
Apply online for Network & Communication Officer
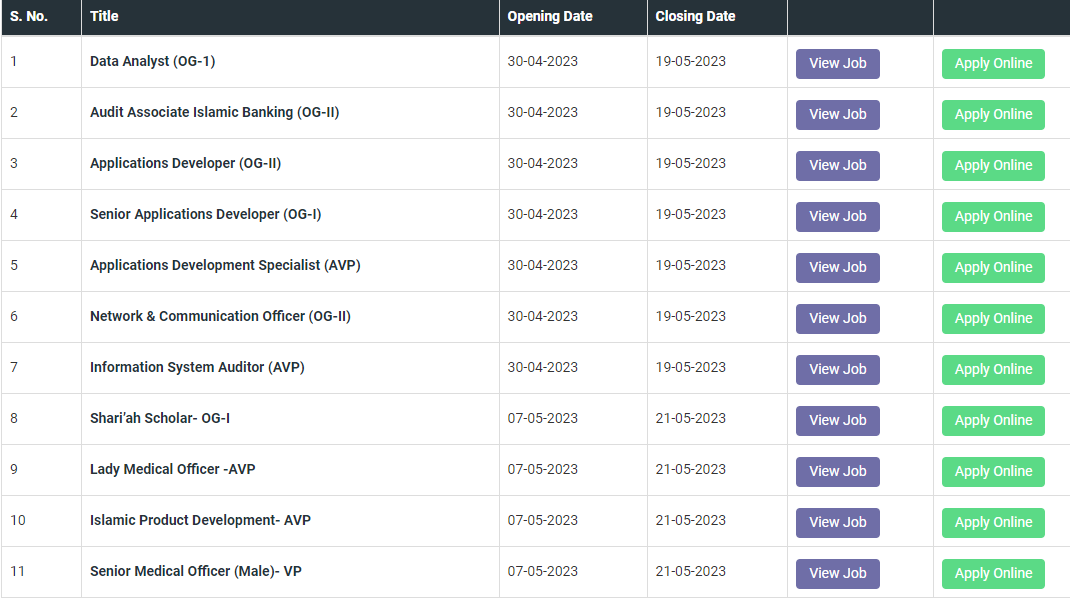(x=993, y=319)
